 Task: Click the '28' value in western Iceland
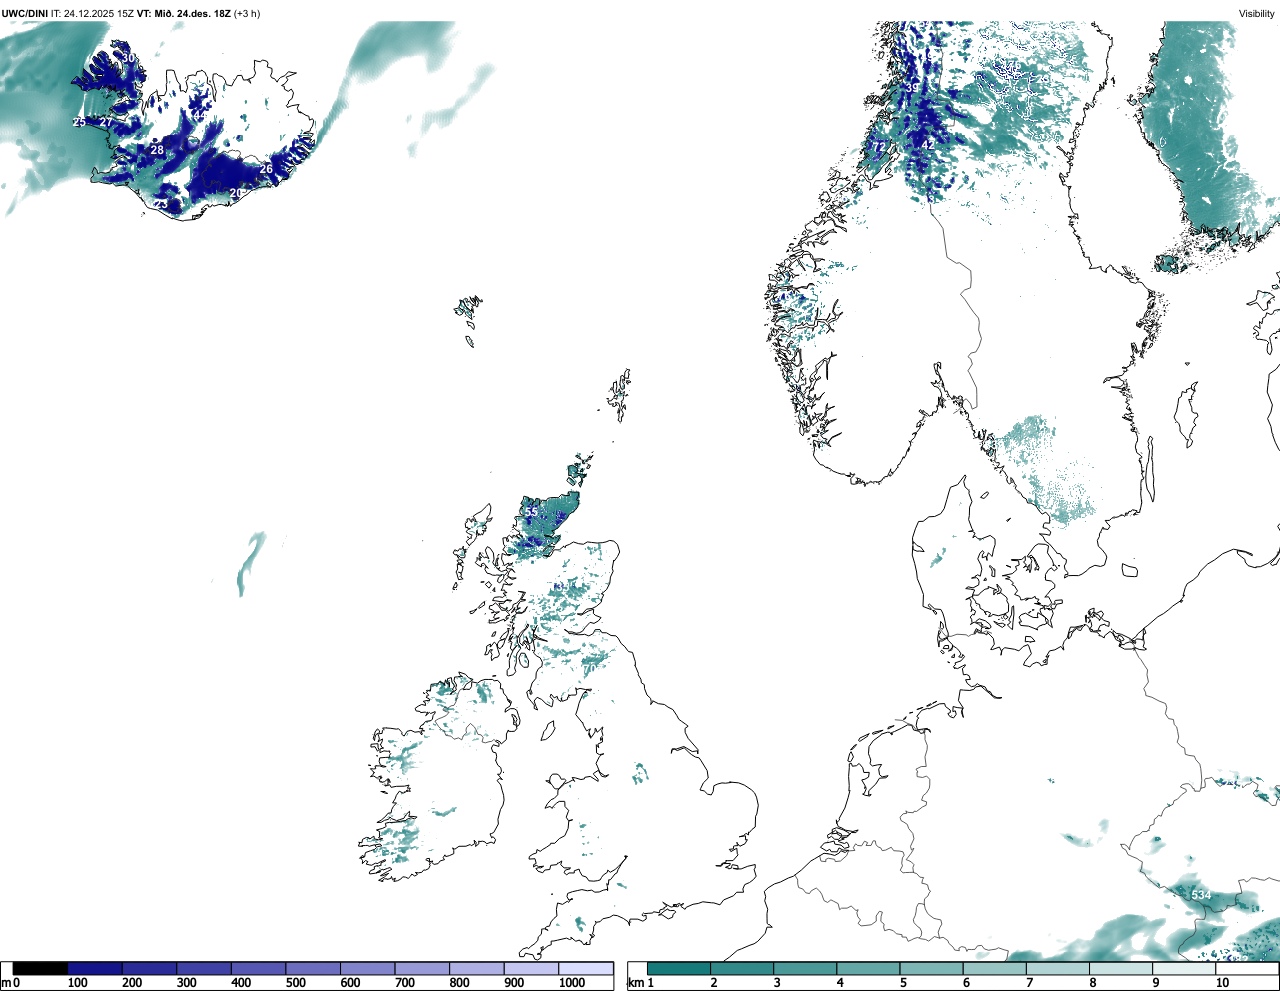click(157, 150)
